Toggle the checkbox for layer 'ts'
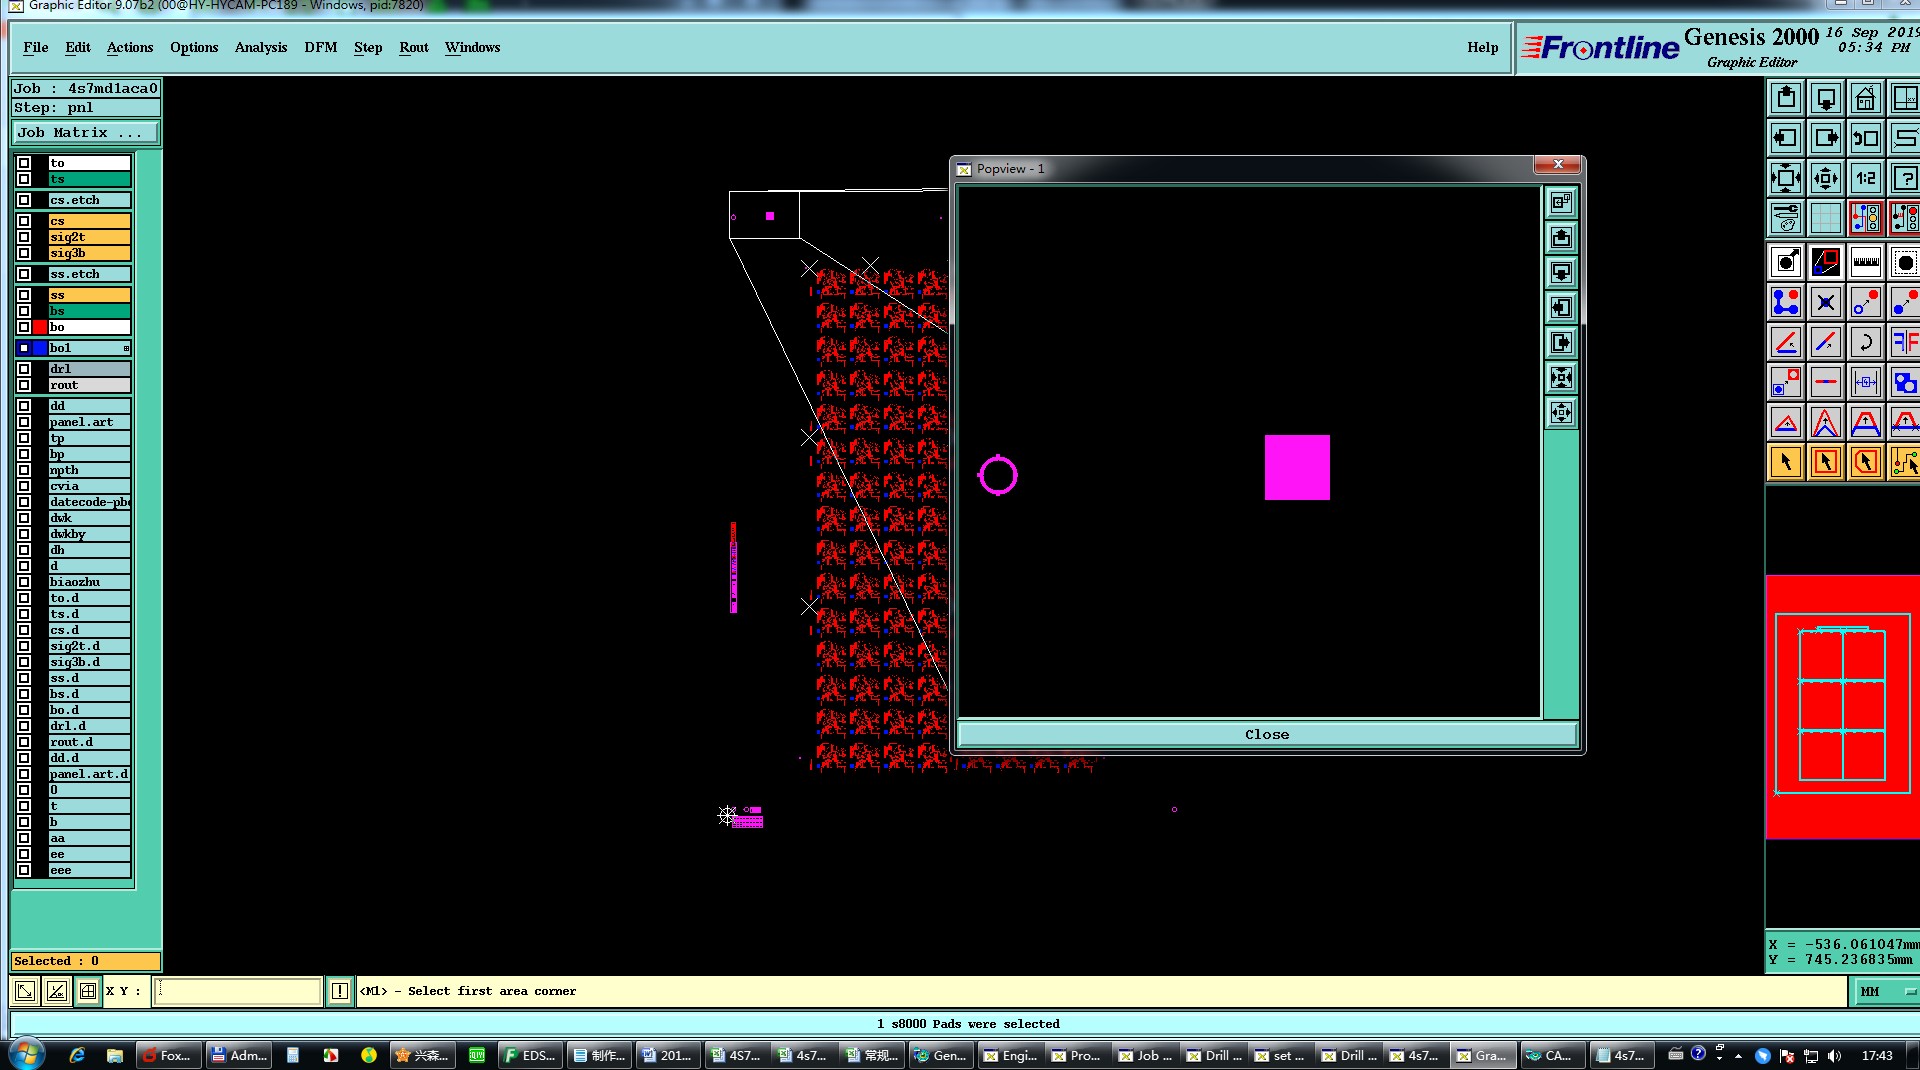This screenshot has height=1070, width=1920. (x=24, y=179)
